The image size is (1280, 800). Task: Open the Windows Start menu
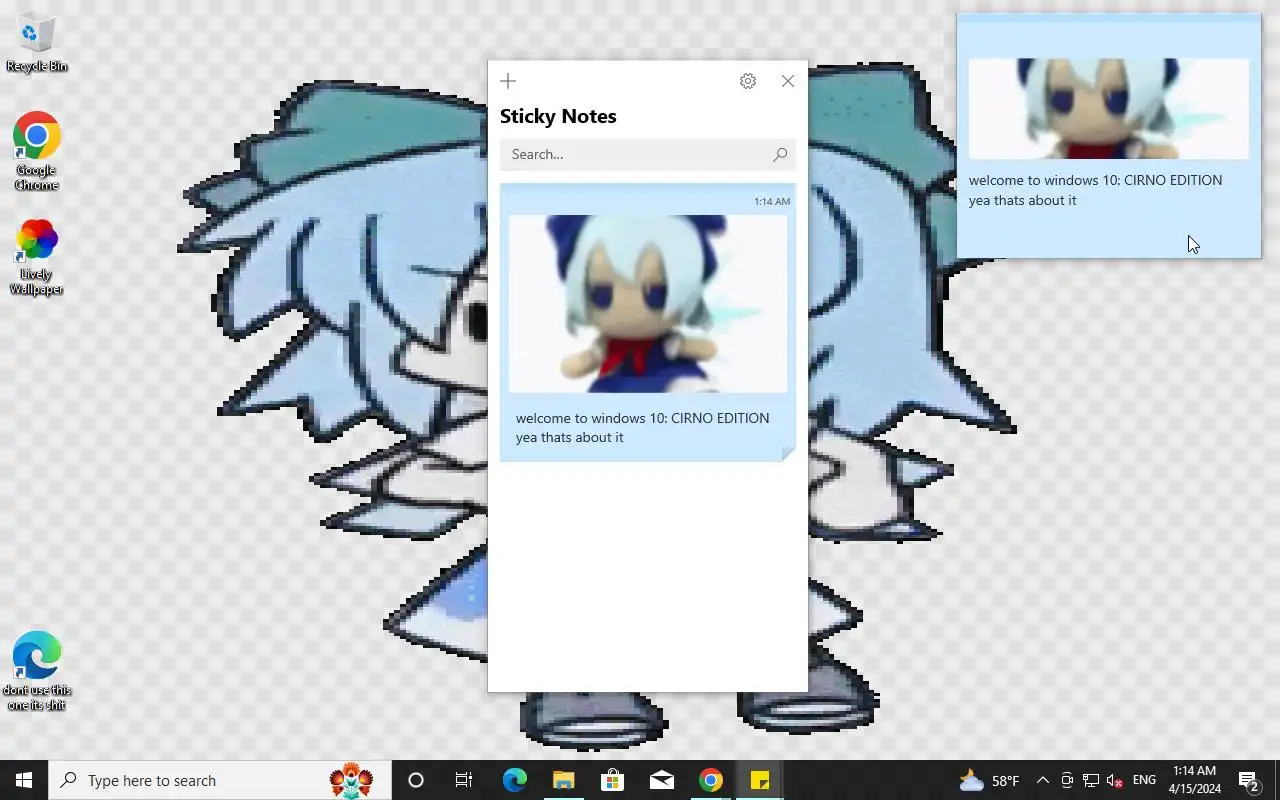(24, 780)
